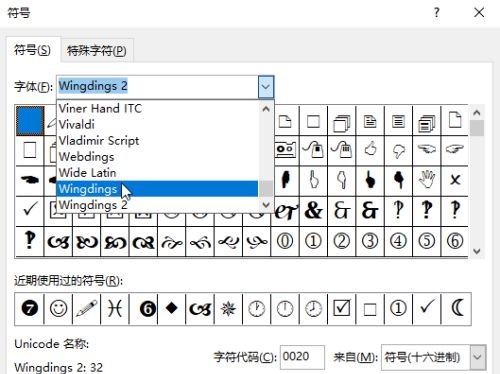This screenshot has height=374, width=500.
Task: Close the 符号 dialog
Action: (479, 13)
